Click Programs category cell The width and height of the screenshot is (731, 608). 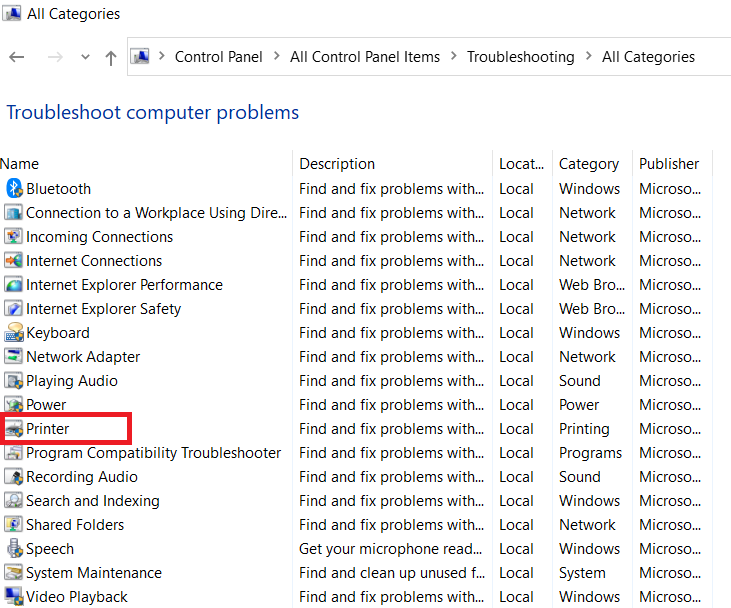pos(591,453)
